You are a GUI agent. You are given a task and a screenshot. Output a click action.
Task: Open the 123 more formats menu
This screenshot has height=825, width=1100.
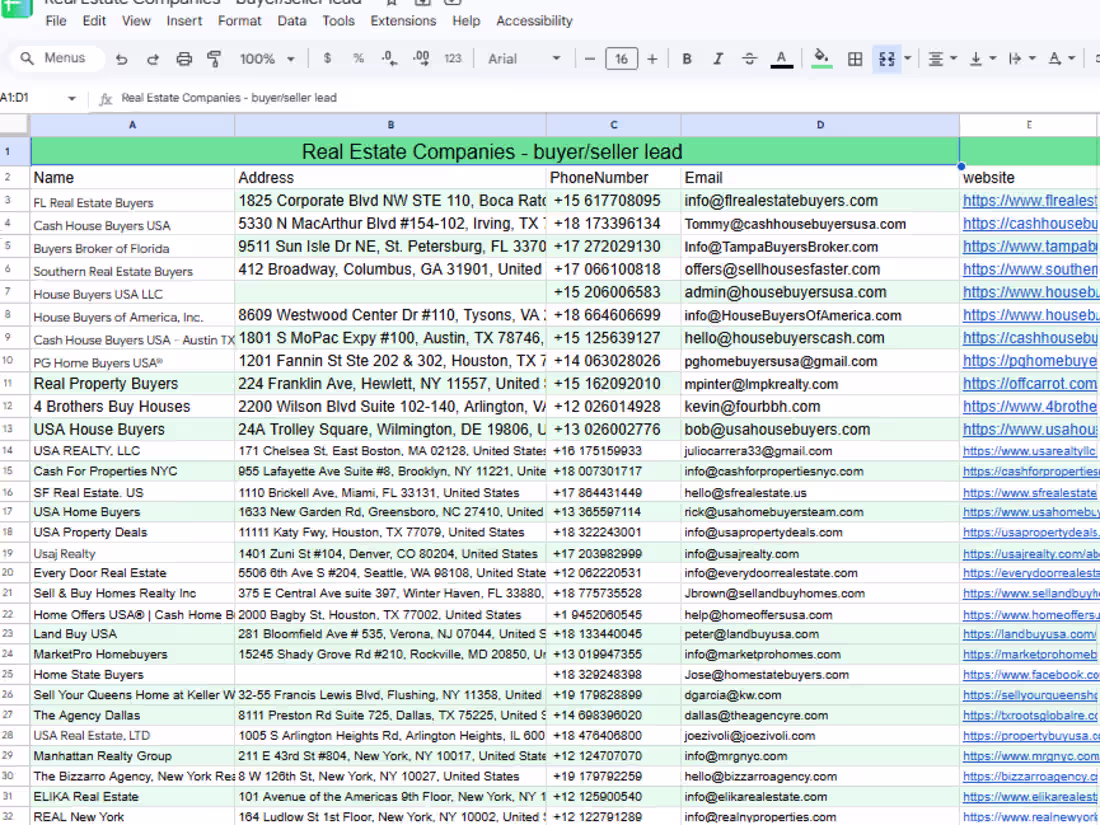pos(452,59)
